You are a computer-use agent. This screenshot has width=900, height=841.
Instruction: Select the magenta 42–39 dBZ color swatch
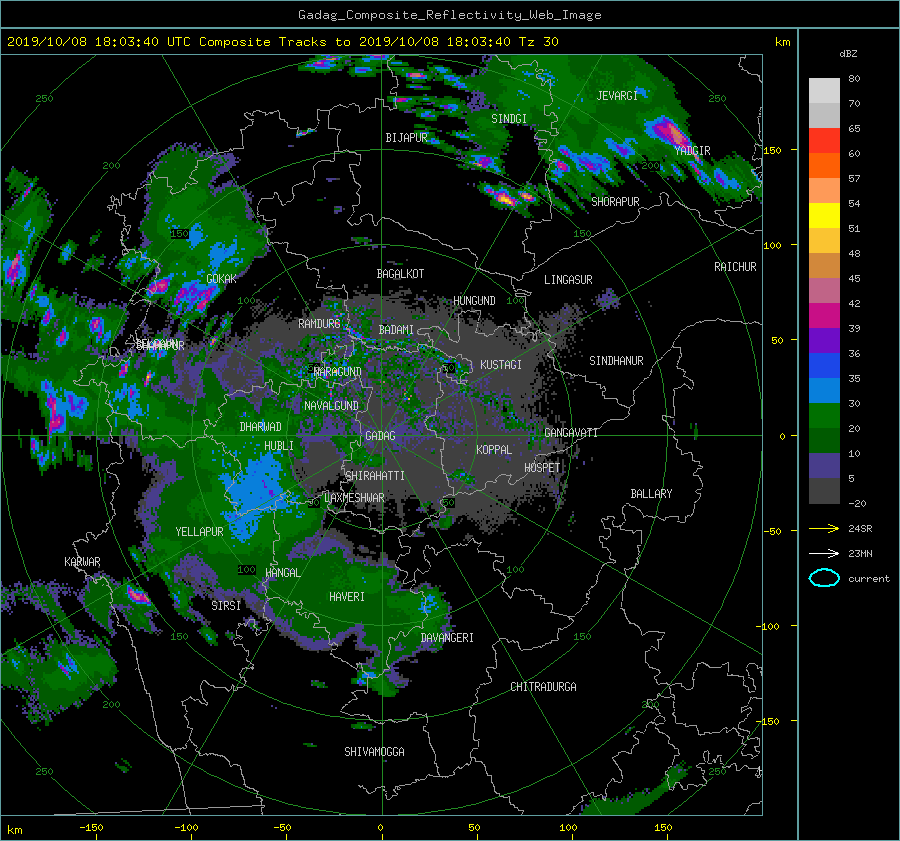[824, 316]
